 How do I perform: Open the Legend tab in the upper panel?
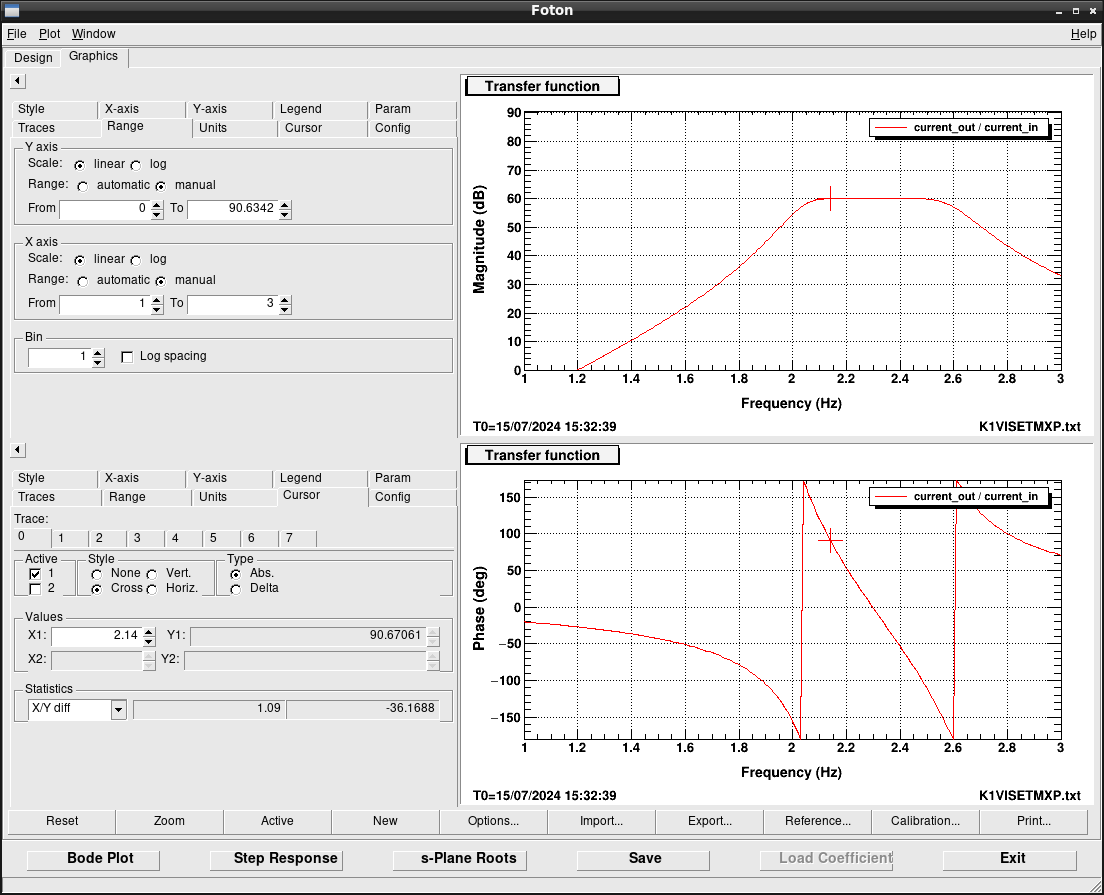pos(300,109)
